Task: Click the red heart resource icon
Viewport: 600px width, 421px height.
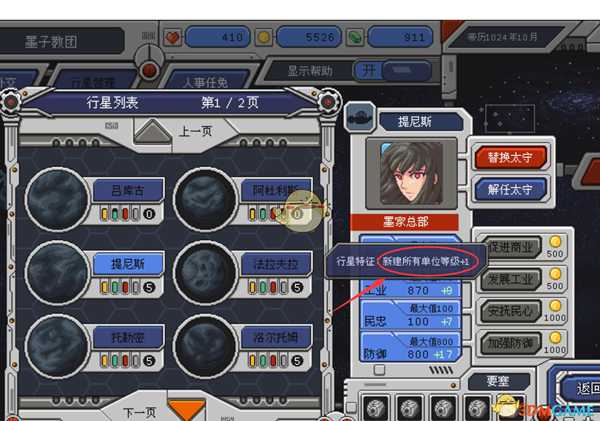Action: [173, 38]
